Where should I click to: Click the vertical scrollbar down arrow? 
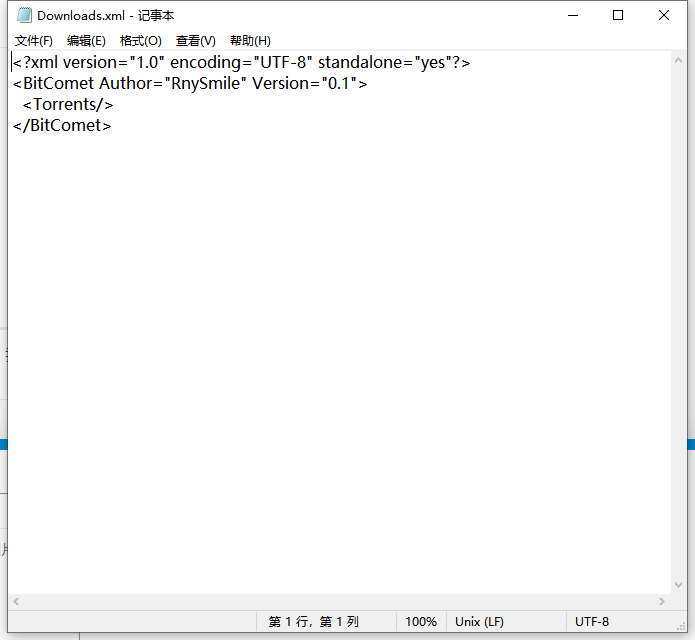[x=679, y=584]
